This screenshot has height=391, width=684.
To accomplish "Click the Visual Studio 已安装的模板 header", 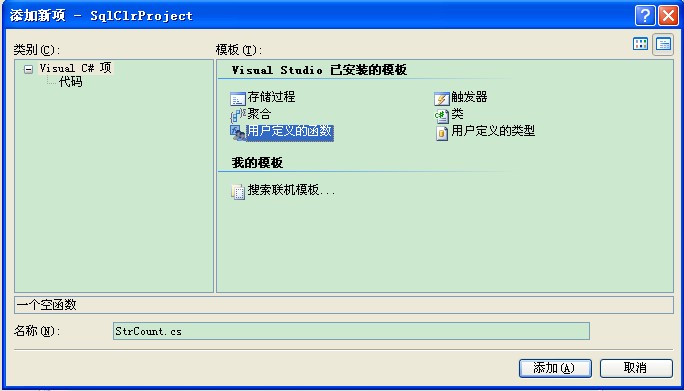I will point(319,70).
